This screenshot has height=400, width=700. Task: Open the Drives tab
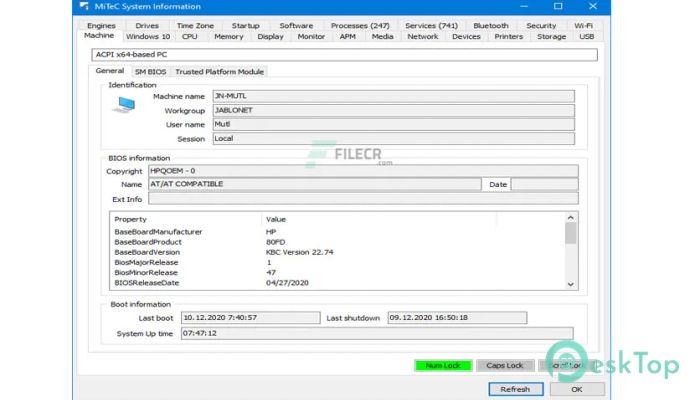pyautogui.click(x=147, y=25)
